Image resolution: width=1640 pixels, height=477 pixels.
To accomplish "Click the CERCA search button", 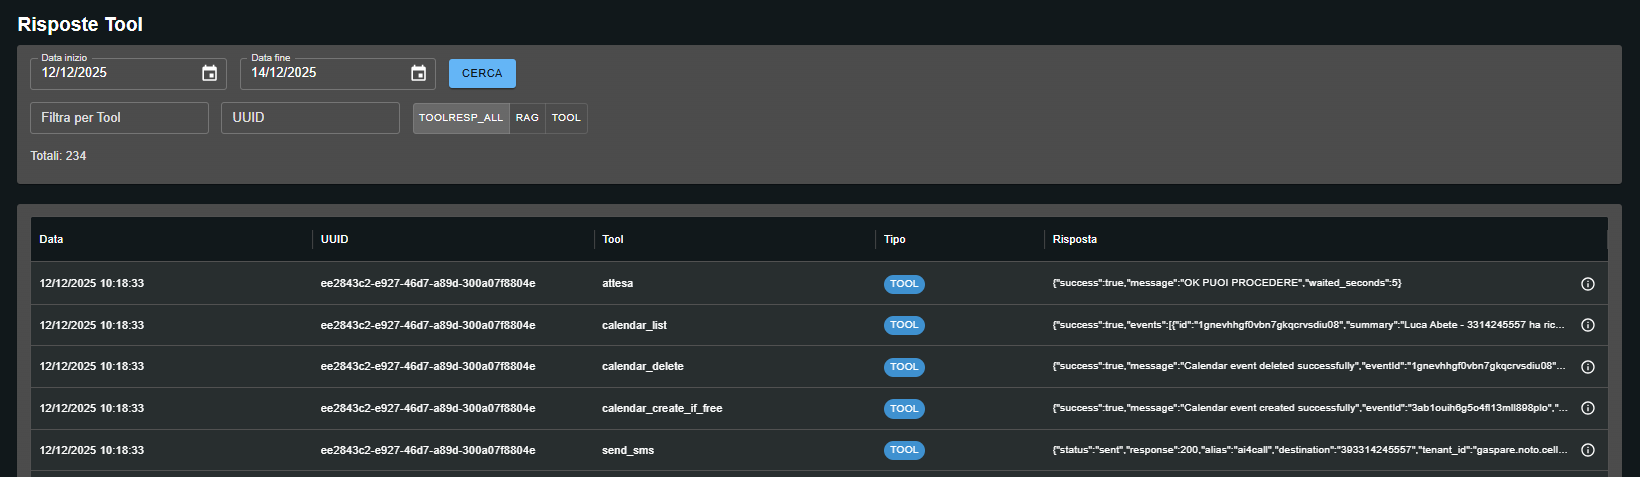I will coord(482,73).
